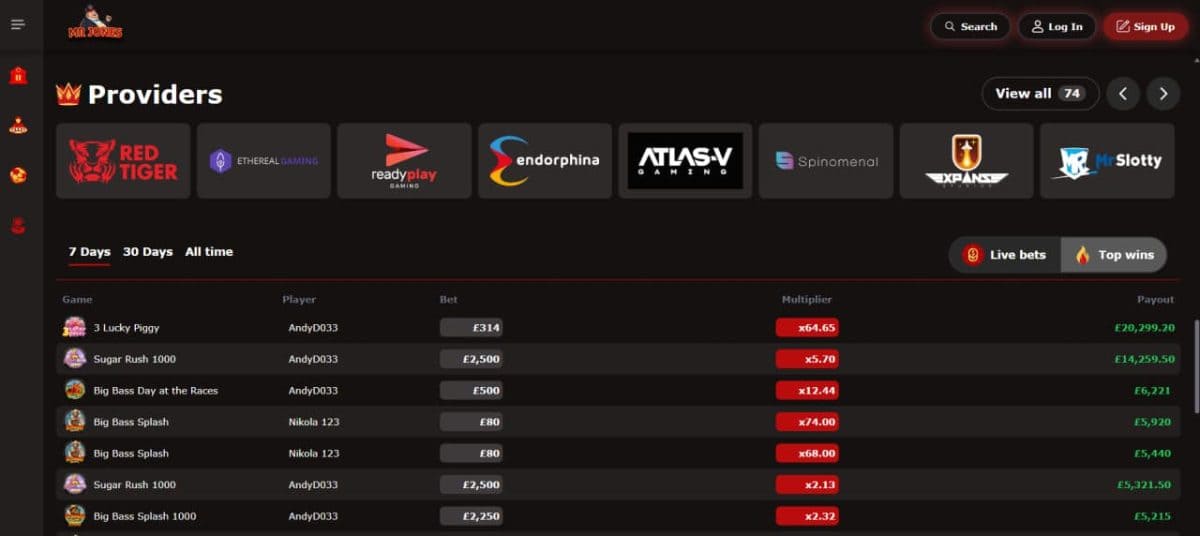
Task: Select the Atlas-V Gaming provider
Action: [x=685, y=161]
